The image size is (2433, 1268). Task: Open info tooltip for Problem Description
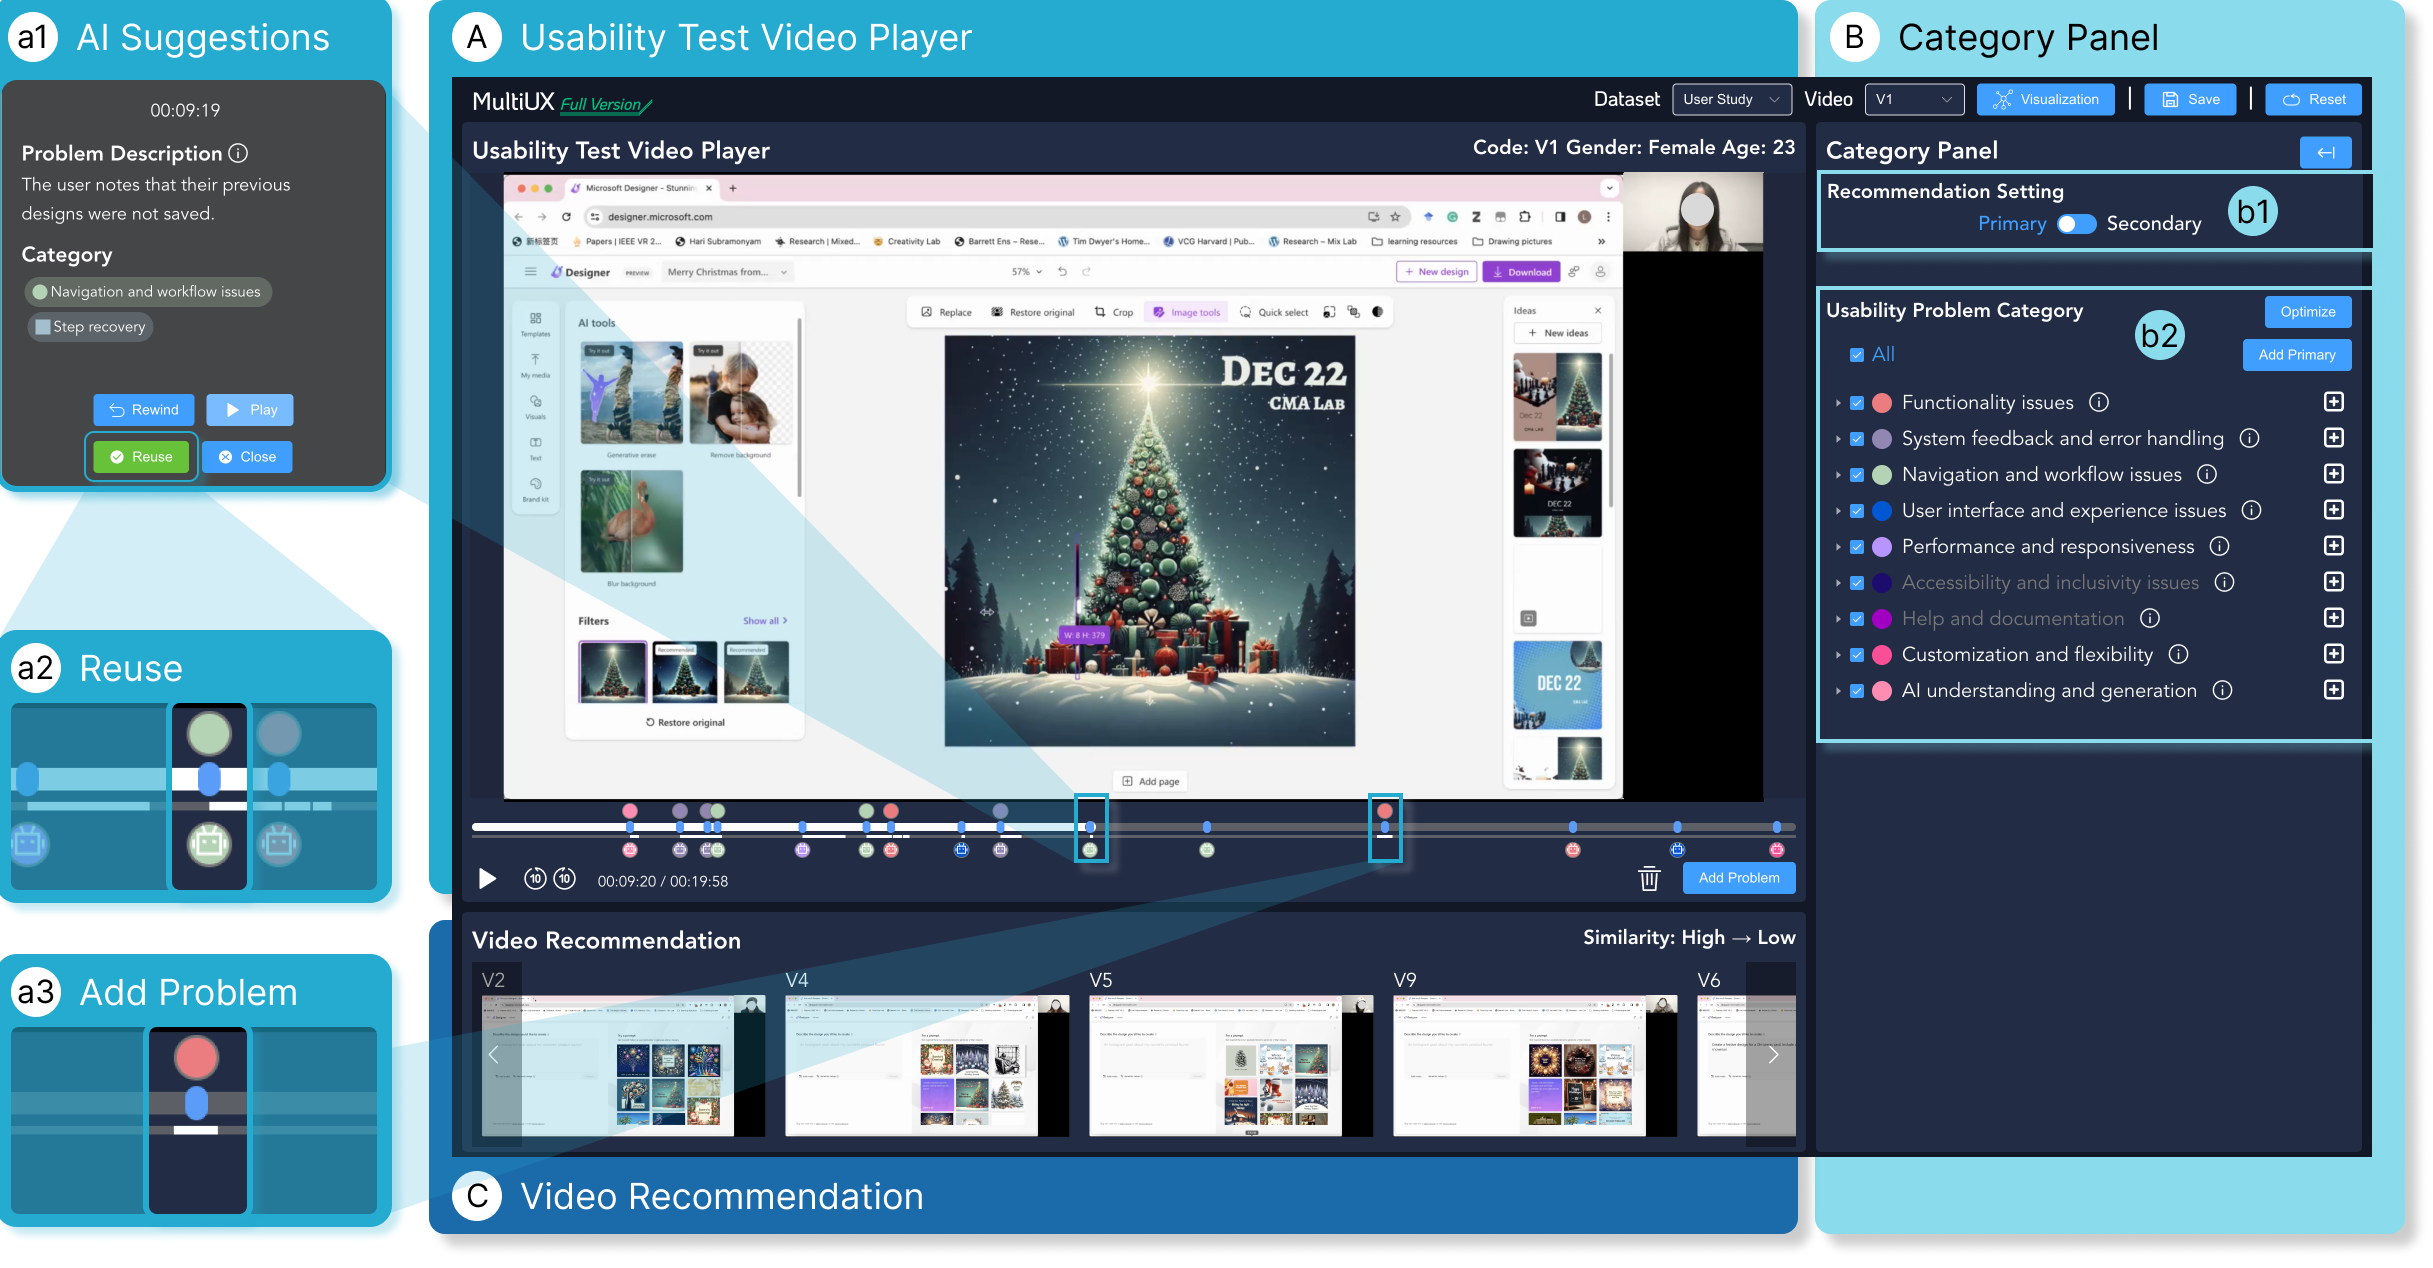(x=239, y=153)
